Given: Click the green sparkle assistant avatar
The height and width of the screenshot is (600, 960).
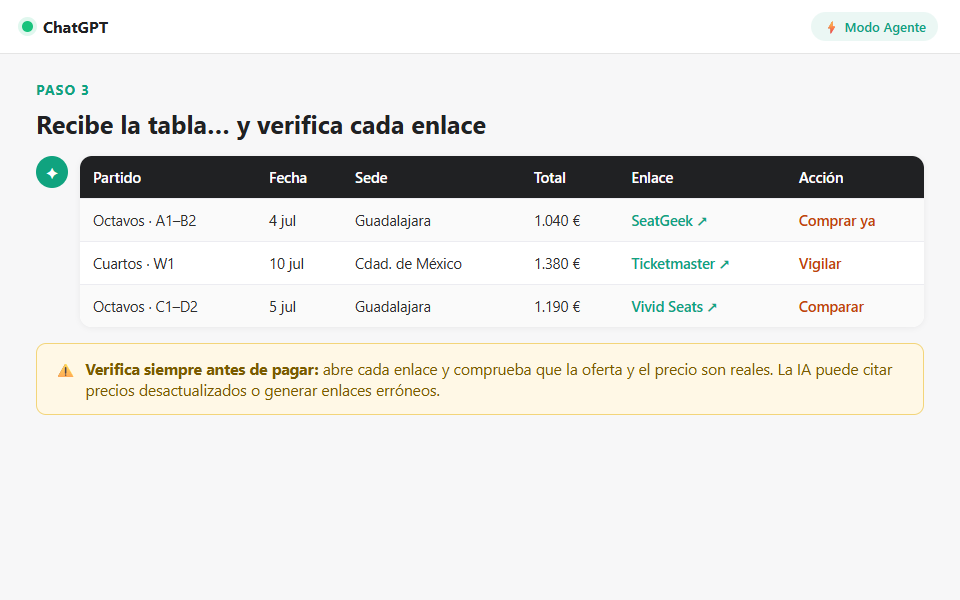Looking at the screenshot, I should 52,172.
